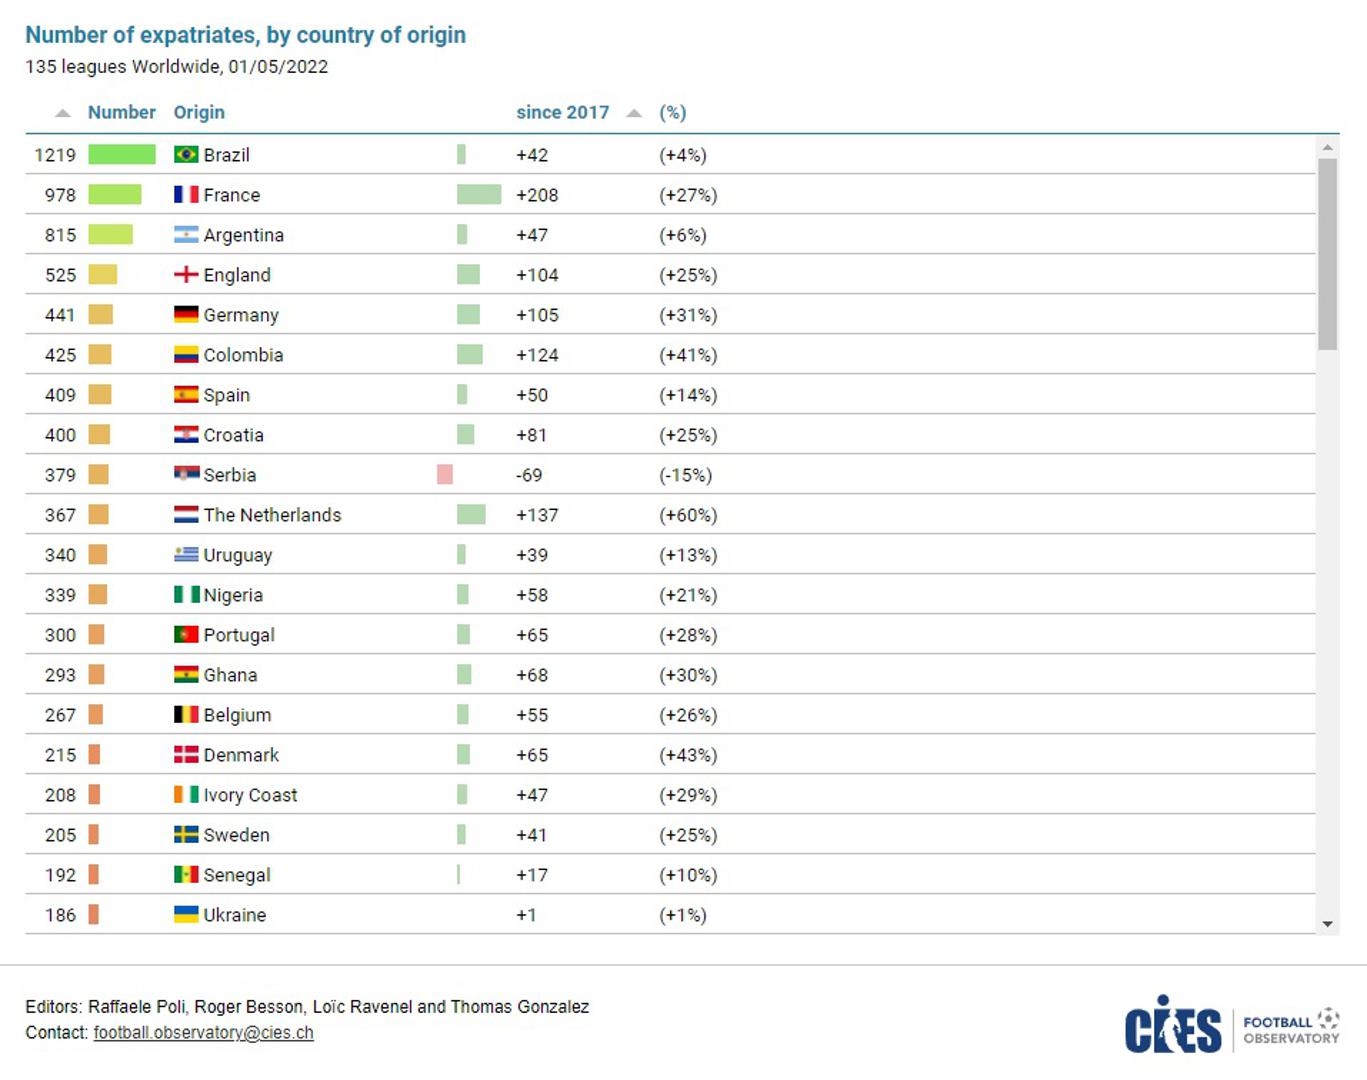Click the scroll up arrow

[x=1328, y=147]
